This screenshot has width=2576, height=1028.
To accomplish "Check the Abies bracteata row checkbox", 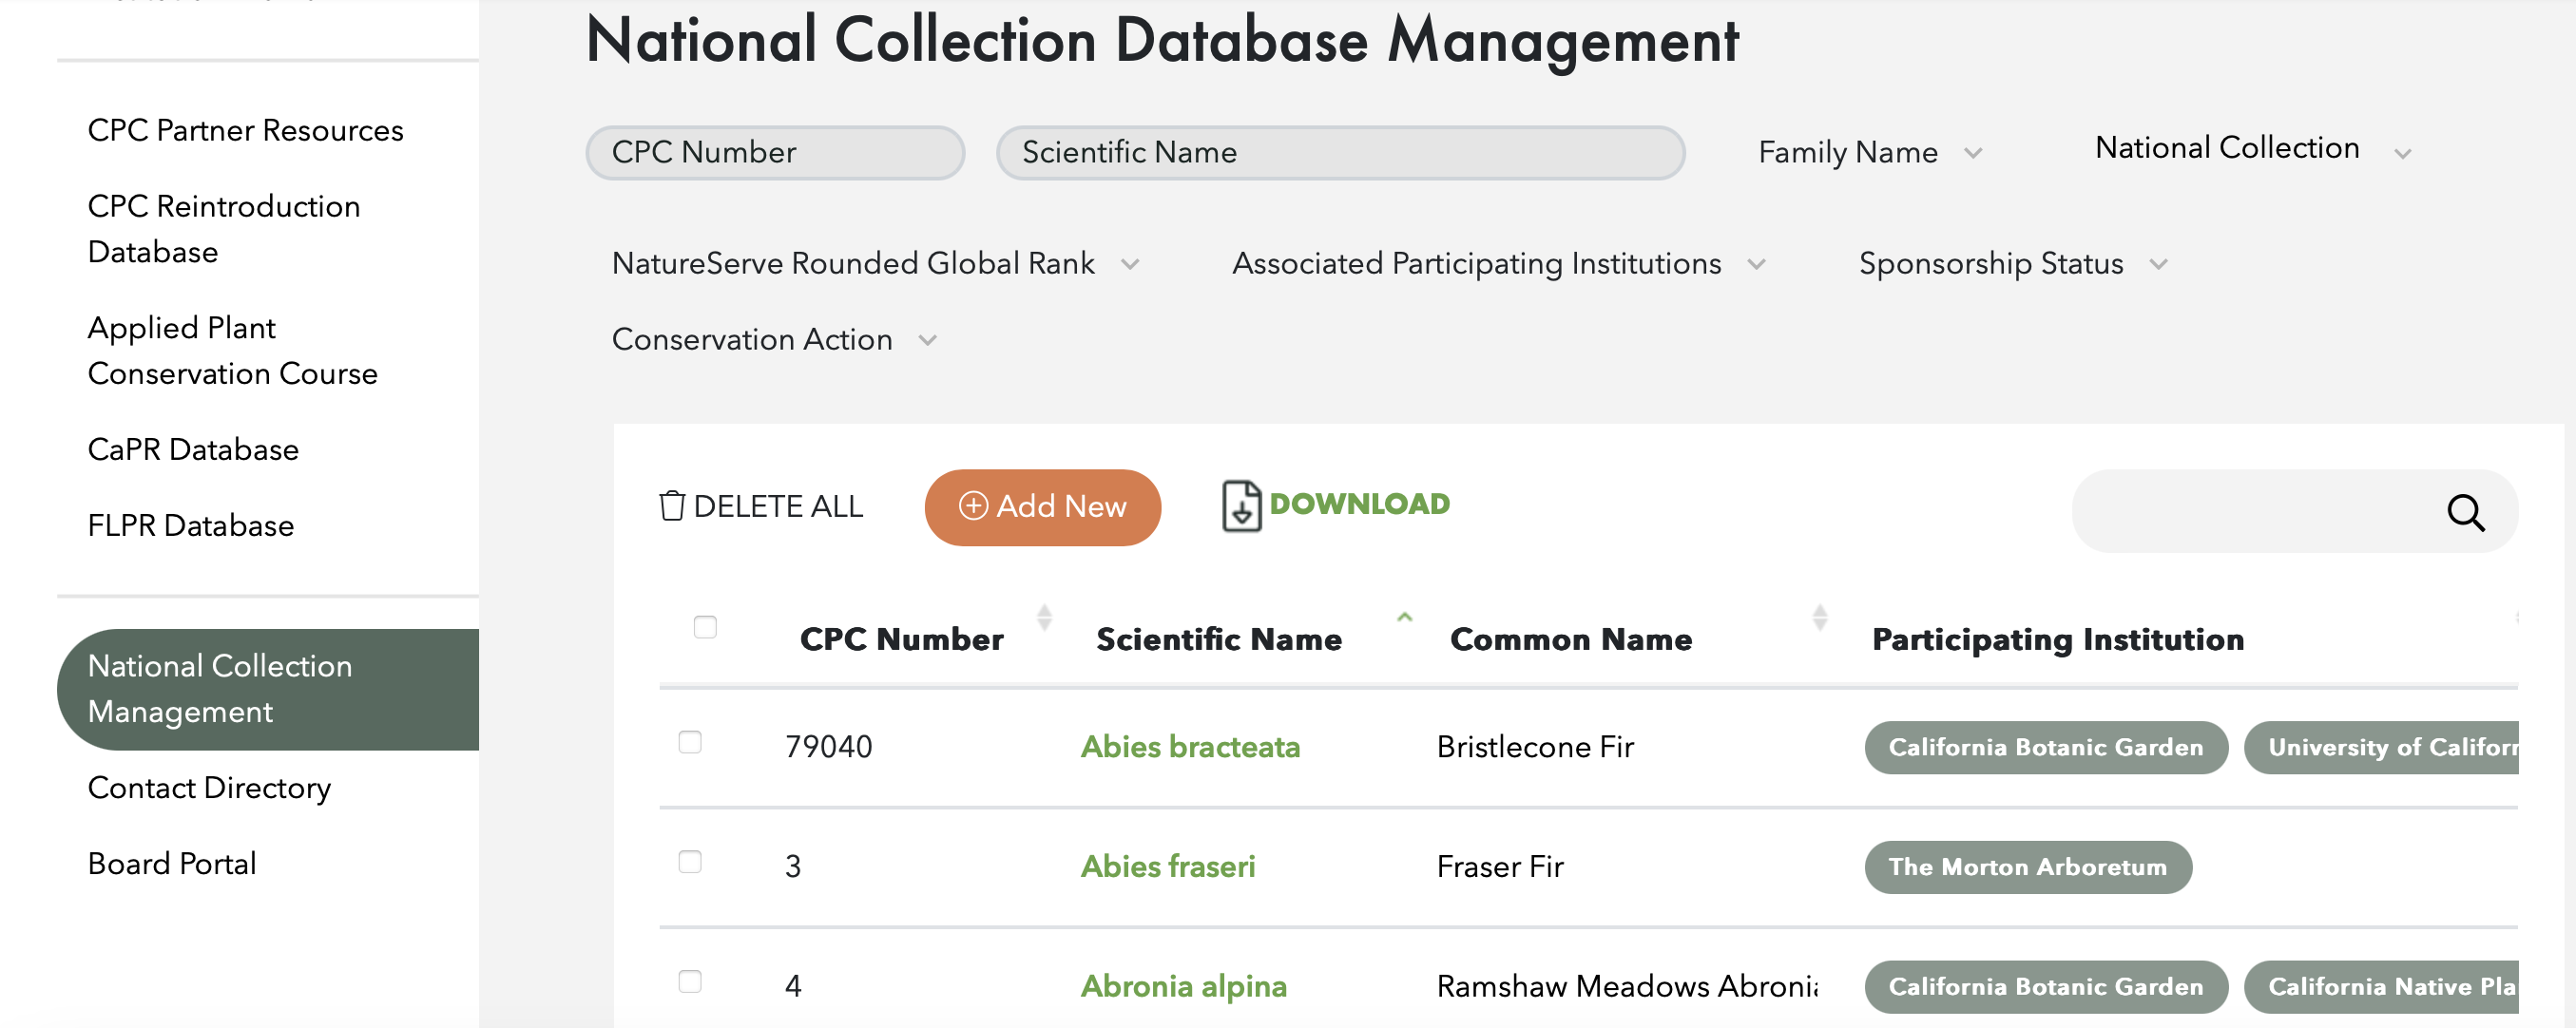I will tap(690, 742).
